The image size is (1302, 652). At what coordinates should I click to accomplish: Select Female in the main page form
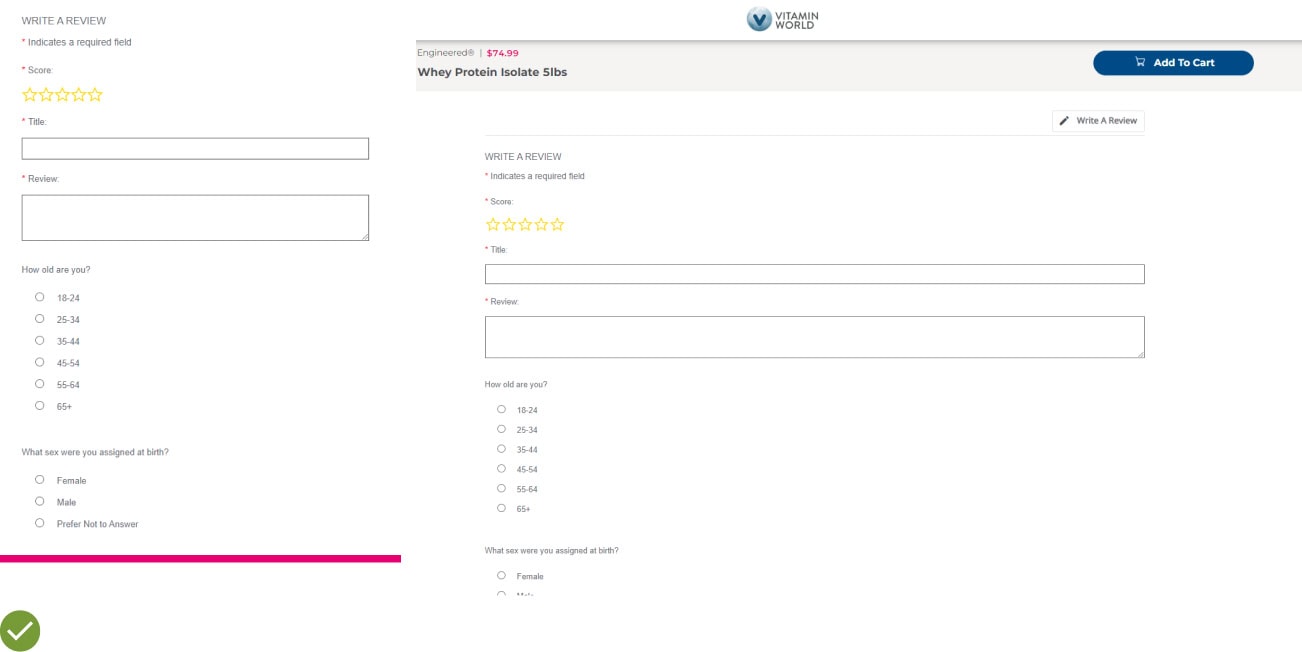click(x=502, y=576)
